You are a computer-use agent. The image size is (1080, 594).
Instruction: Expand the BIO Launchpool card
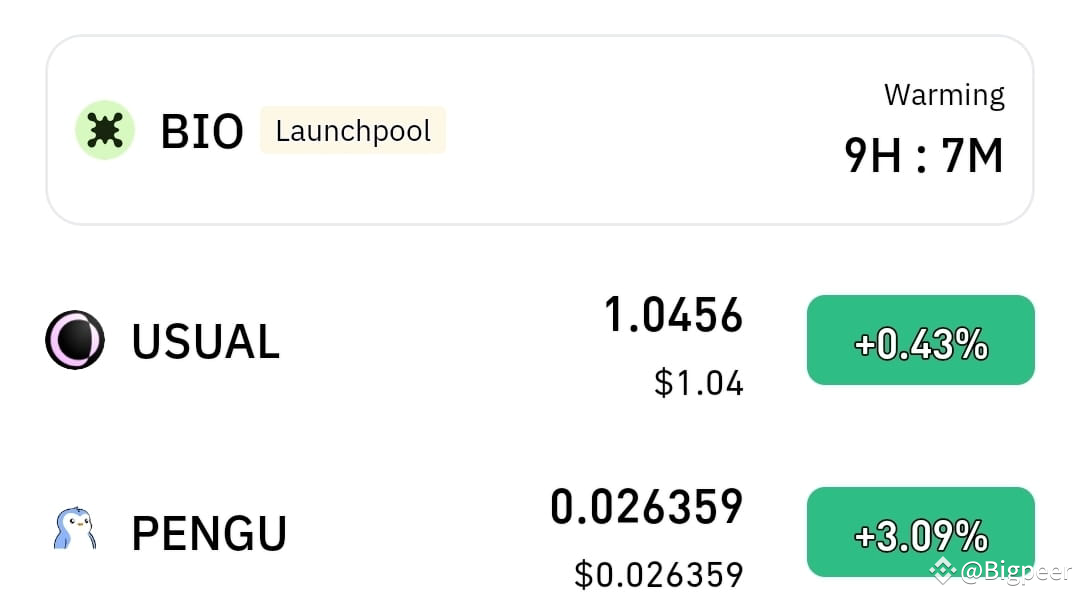pyautogui.click(x=540, y=130)
